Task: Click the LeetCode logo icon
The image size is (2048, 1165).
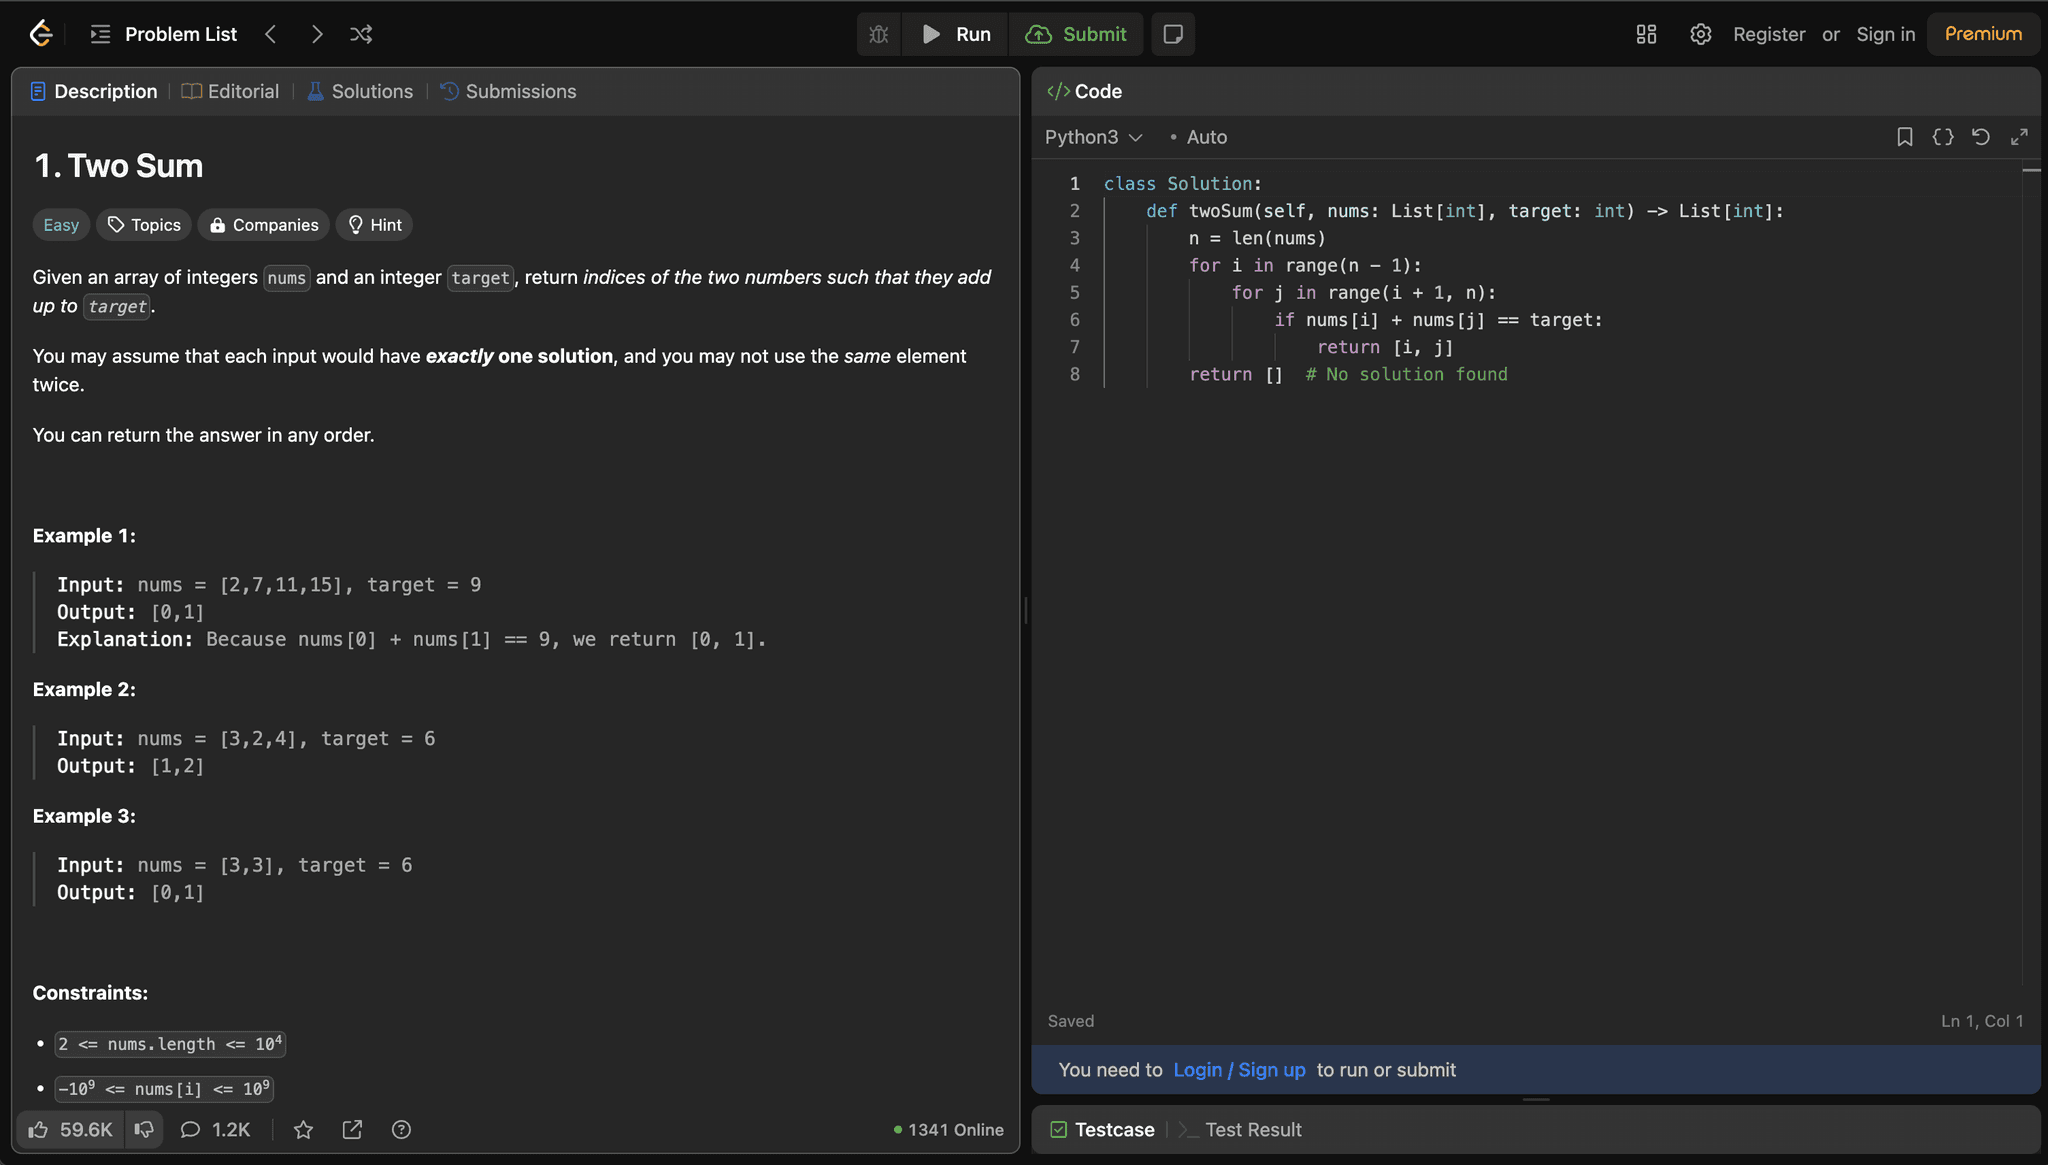Action: click(x=41, y=33)
